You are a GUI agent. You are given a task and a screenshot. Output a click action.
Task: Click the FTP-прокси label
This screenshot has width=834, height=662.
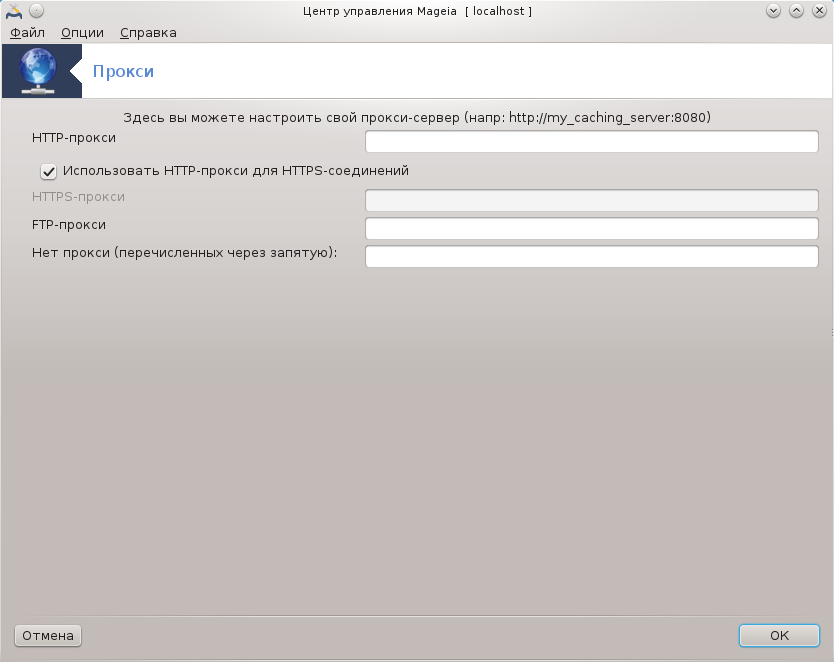tap(69, 225)
